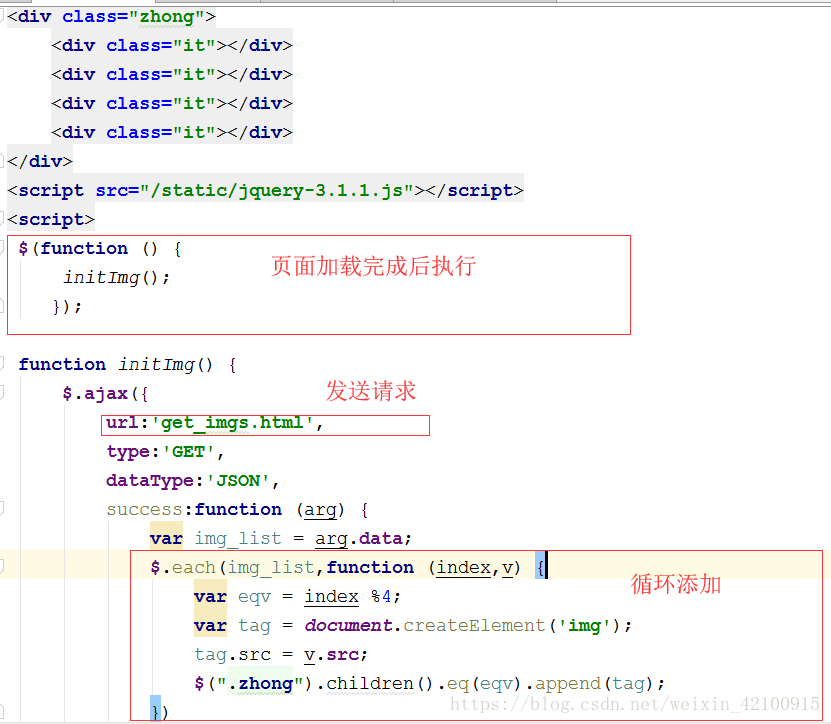Click the "url" property key
The height and width of the screenshot is (724, 831).
[122, 423]
